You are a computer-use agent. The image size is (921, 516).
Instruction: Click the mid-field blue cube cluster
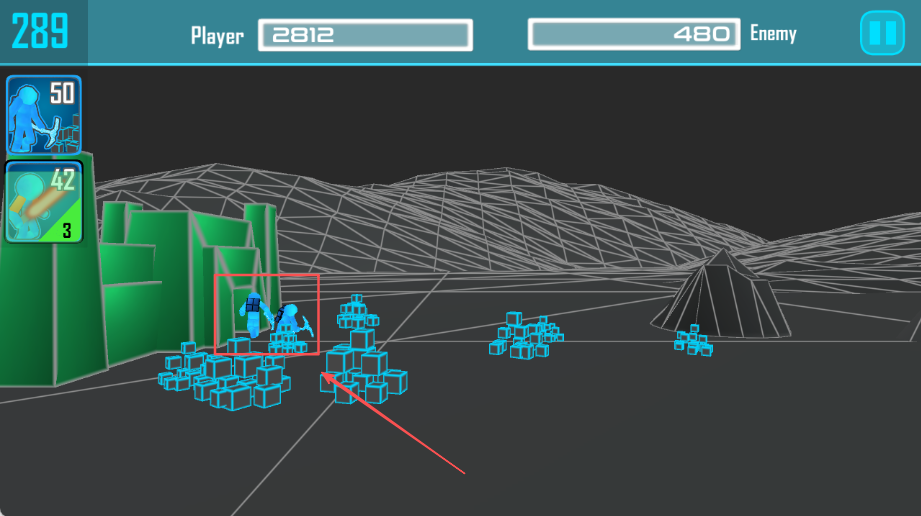coord(525,336)
